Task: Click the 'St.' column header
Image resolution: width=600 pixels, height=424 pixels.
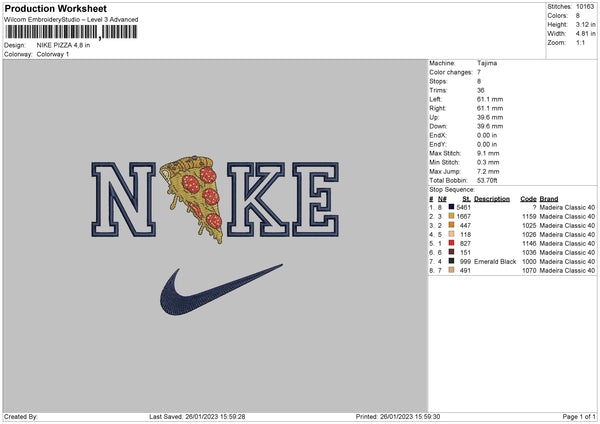Action: click(466, 199)
